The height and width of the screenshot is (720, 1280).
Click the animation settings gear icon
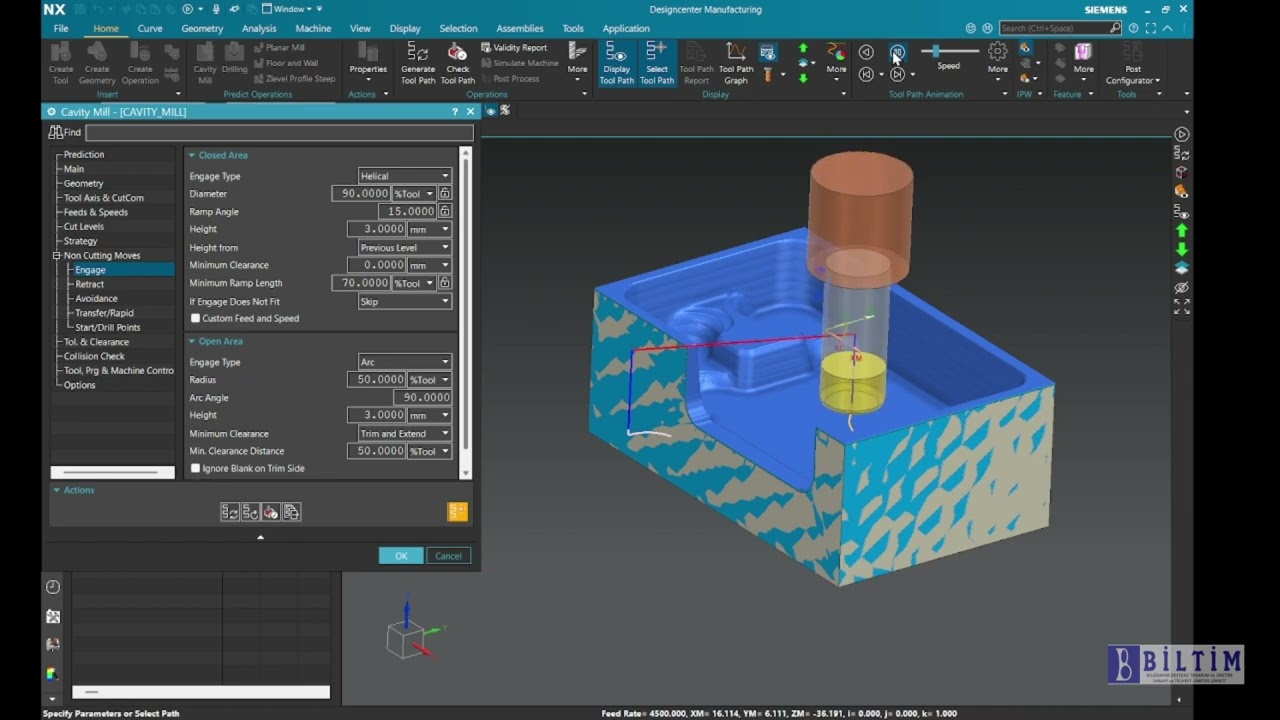tap(997, 51)
